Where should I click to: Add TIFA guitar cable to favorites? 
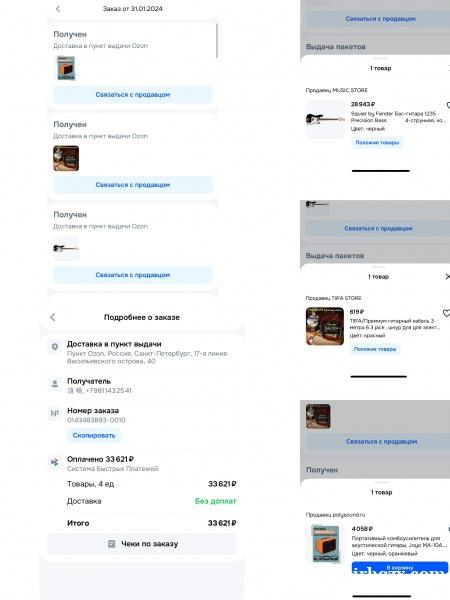tap(446, 313)
